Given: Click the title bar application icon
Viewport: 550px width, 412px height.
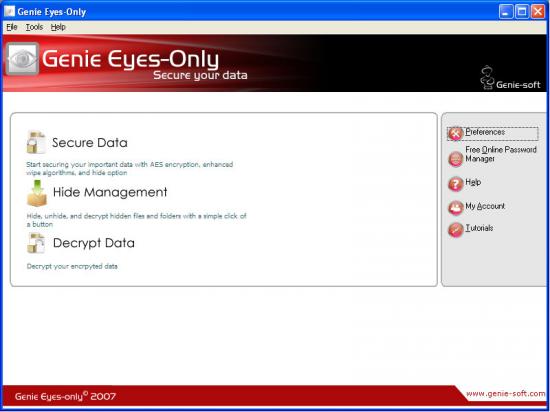Looking at the screenshot, I should pos(9,12).
